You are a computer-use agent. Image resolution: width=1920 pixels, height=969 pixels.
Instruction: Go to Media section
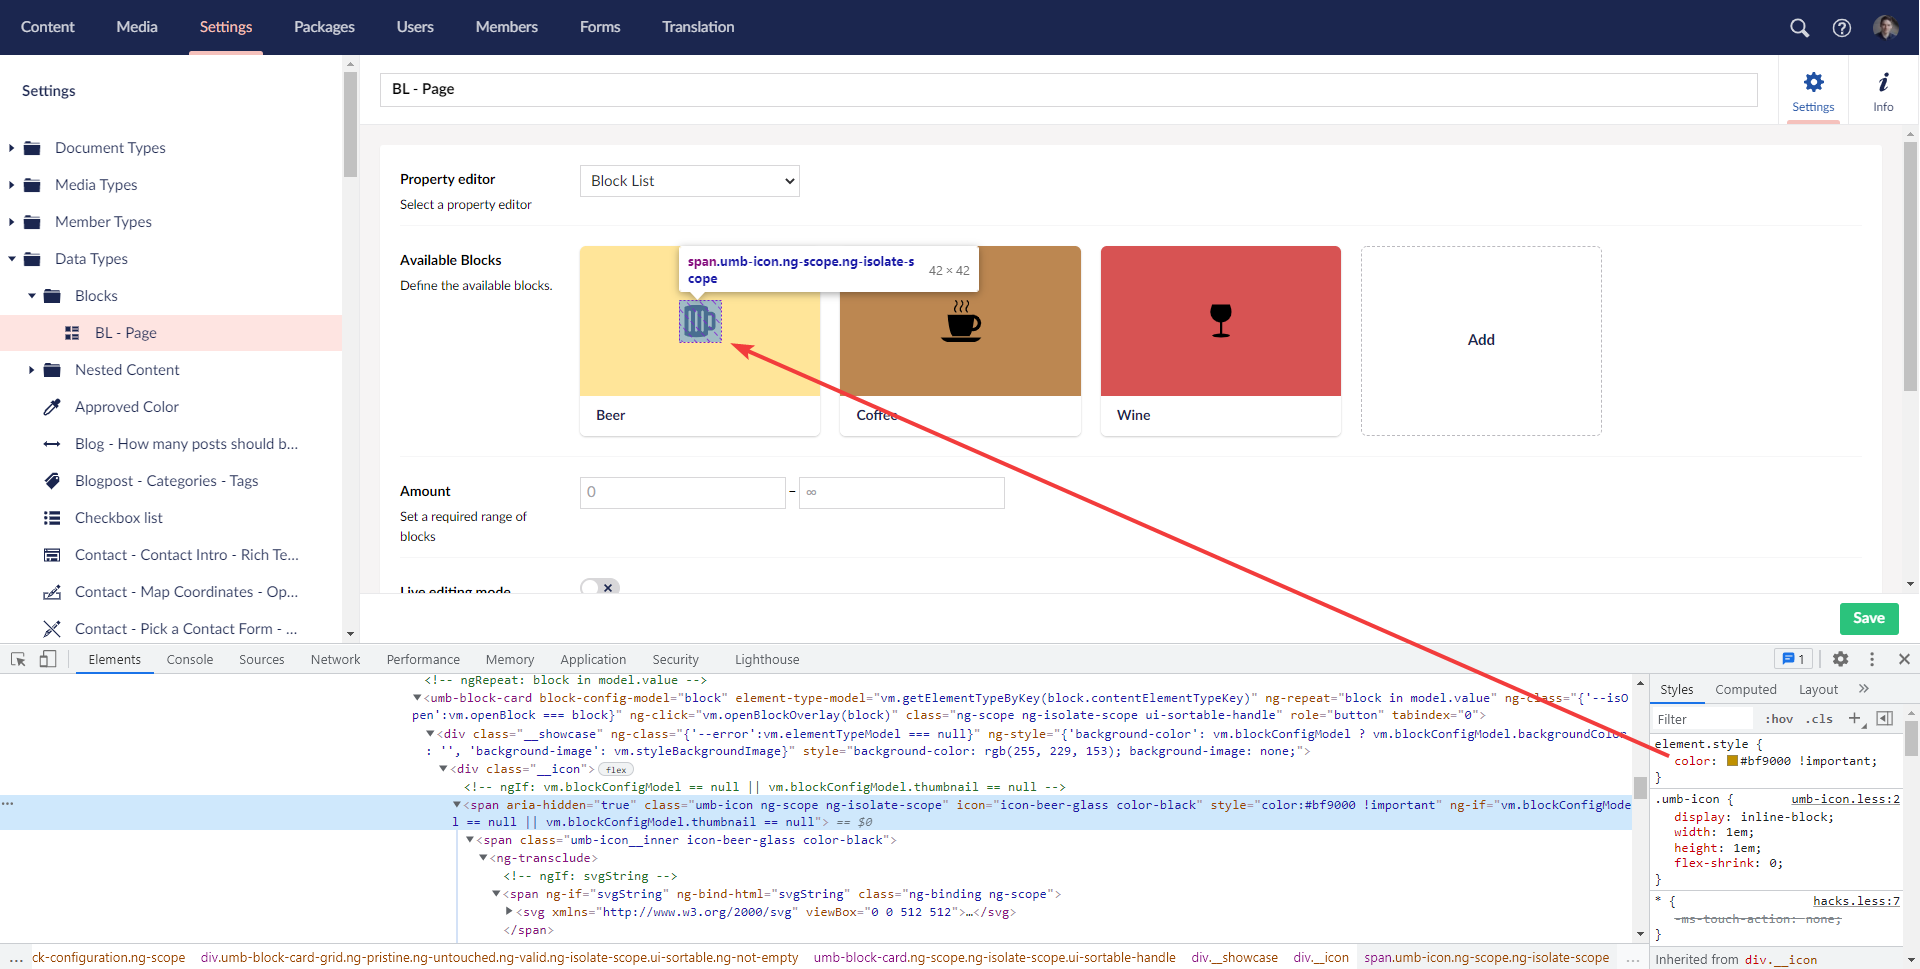tap(137, 27)
